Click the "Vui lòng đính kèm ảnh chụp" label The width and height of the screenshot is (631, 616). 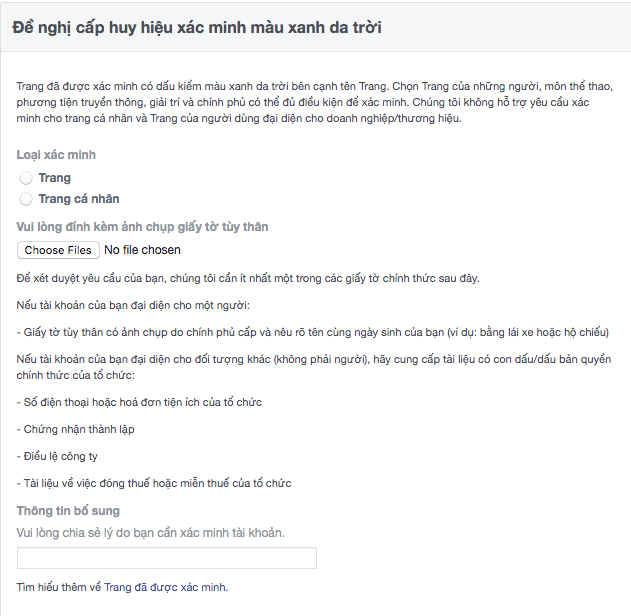pyautogui.click(x=142, y=227)
